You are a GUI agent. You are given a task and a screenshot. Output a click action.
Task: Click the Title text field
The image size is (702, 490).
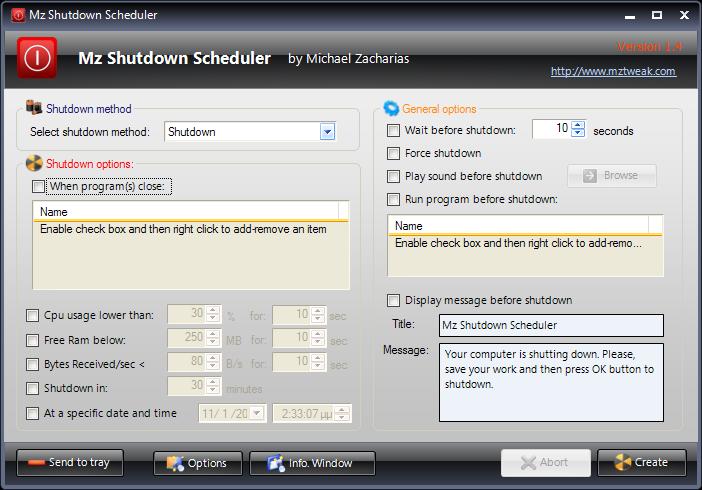(551, 325)
